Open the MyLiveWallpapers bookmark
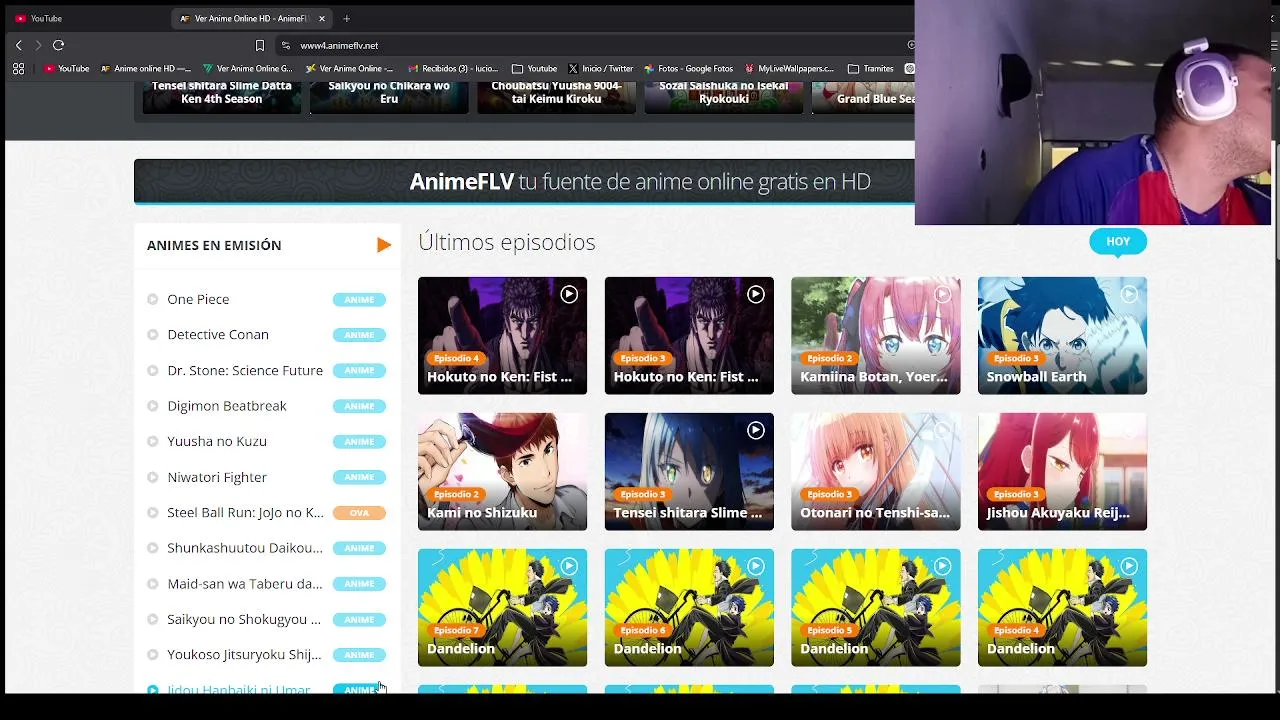The height and width of the screenshot is (720, 1280). 789,69
